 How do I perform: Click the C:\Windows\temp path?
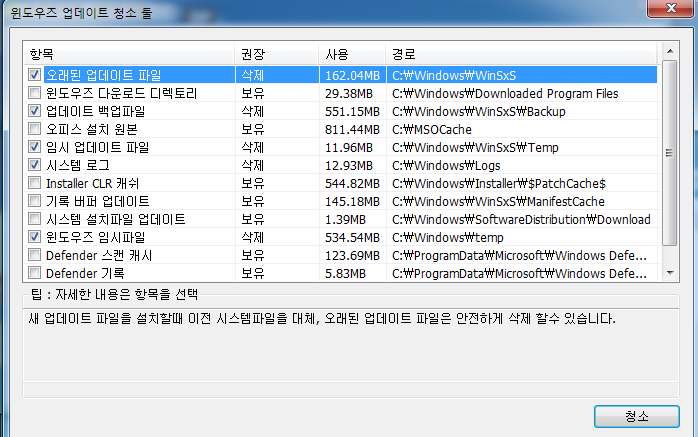click(x=447, y=238)
